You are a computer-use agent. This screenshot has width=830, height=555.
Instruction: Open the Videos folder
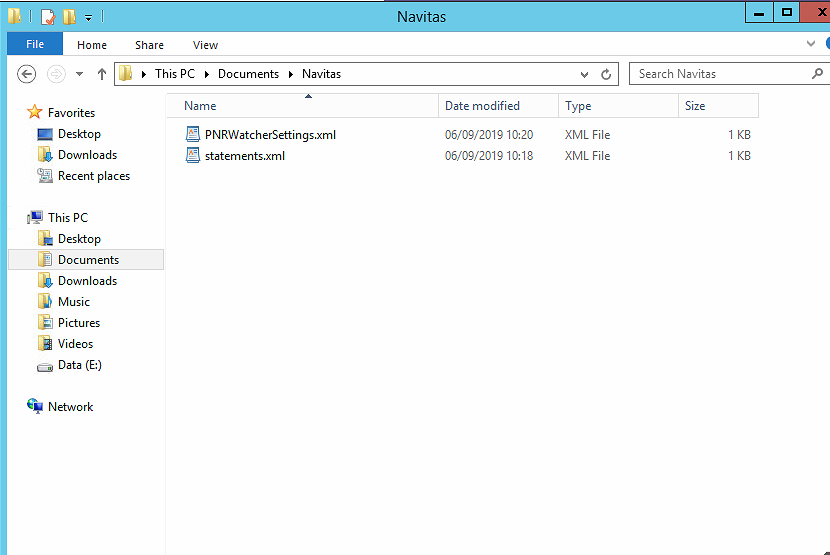click(75, 344)
